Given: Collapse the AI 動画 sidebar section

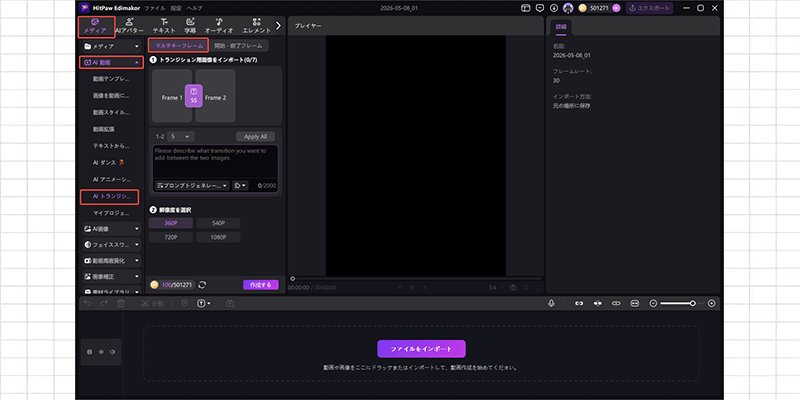Looking at the screenshot, I should (x=111, y=62).
